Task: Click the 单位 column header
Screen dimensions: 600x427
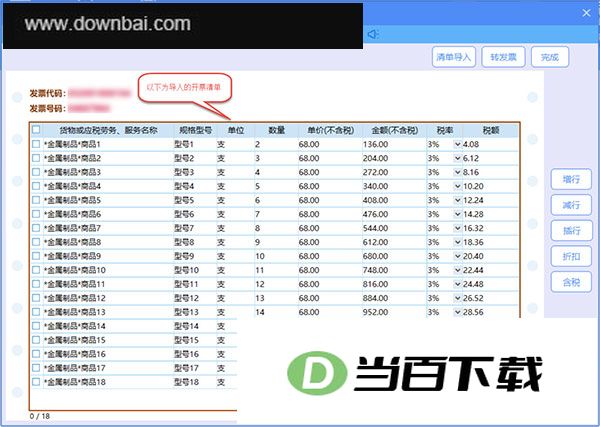Action: pyautogui.click(x=236, y=130)
